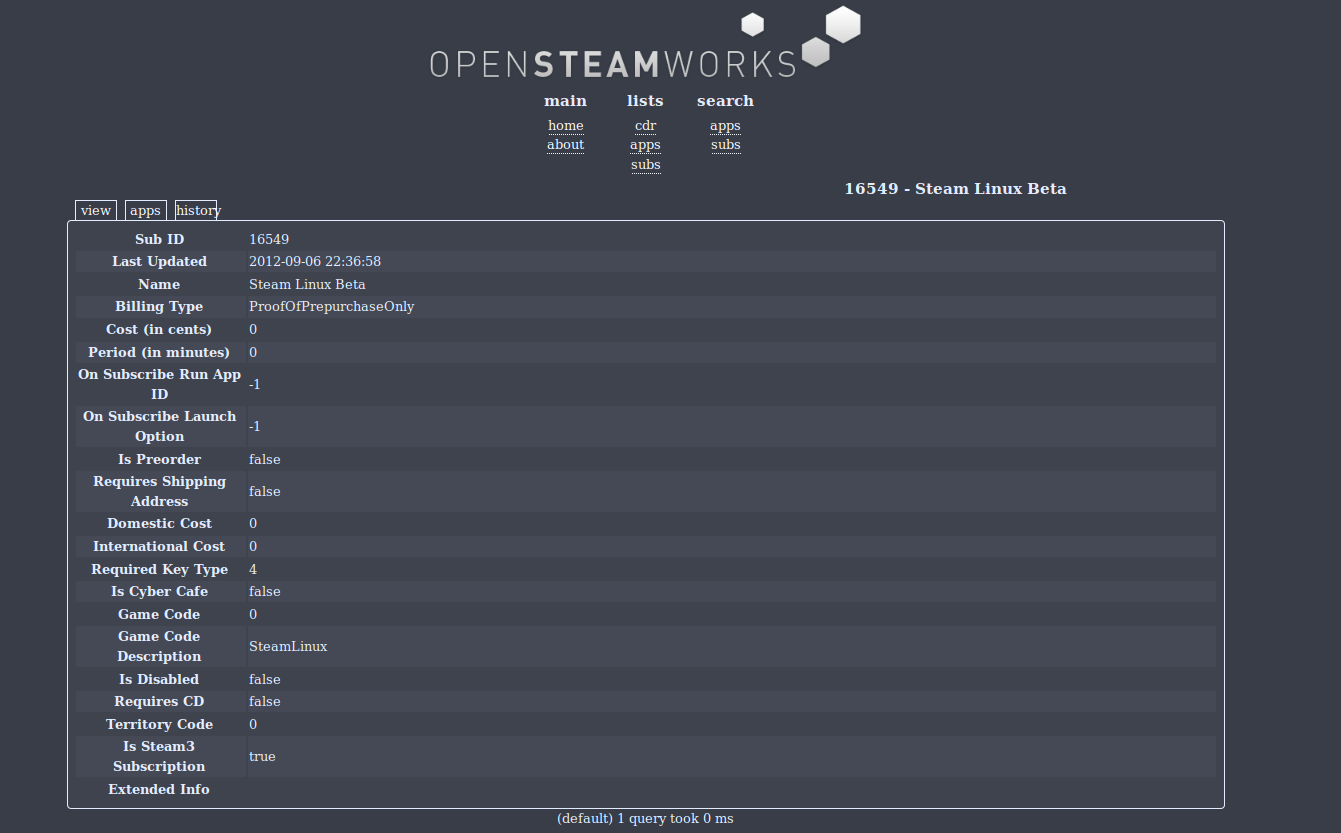Select the Required Key Type value 4

253,569
